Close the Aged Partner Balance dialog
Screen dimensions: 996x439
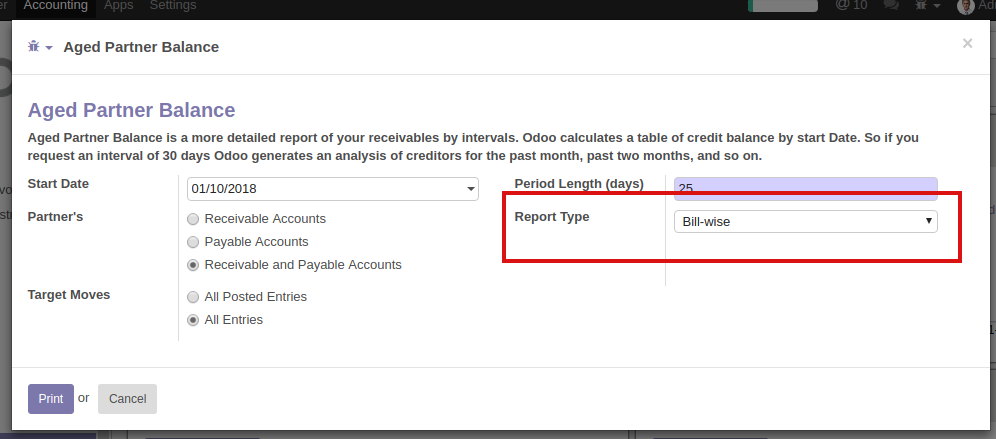coord(967,43)
